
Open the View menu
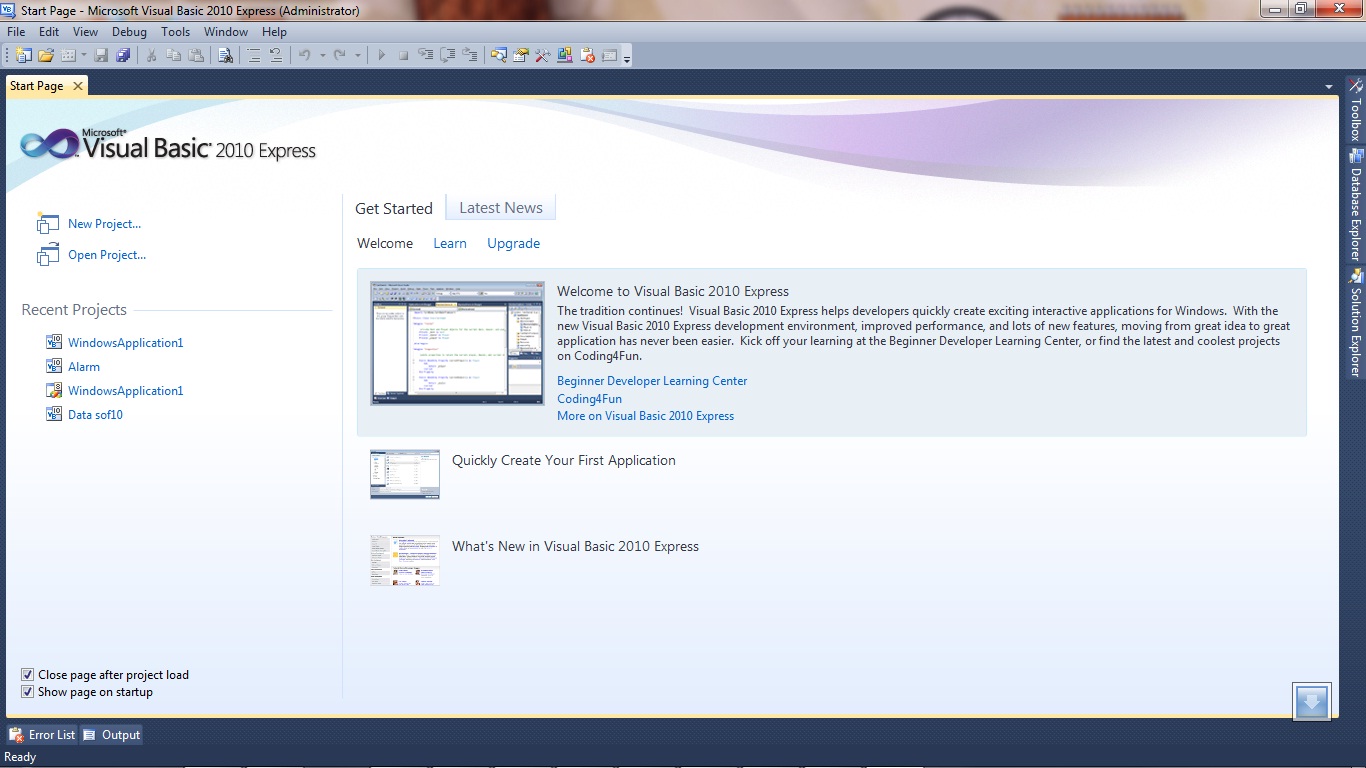click(x=86, y=32)
